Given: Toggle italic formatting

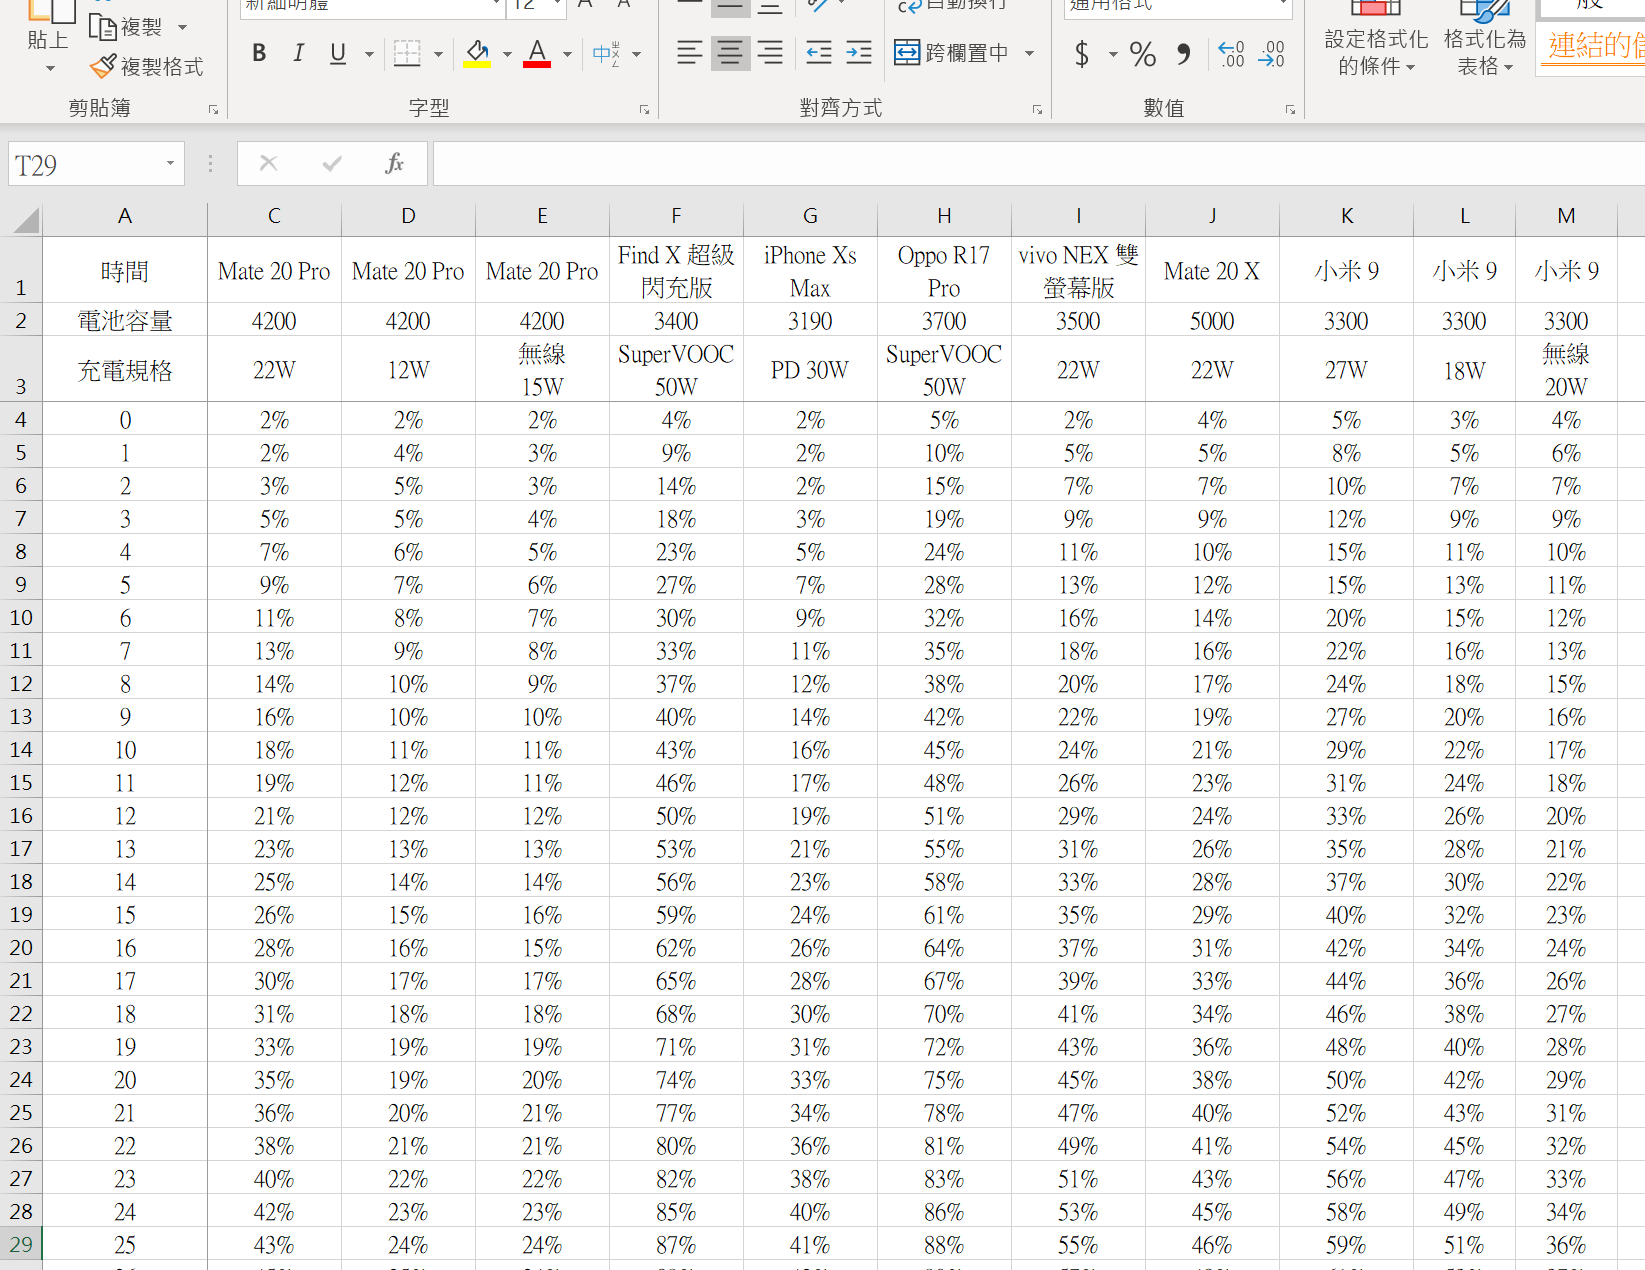Looking at the screenshot, I should pos(298,54).
